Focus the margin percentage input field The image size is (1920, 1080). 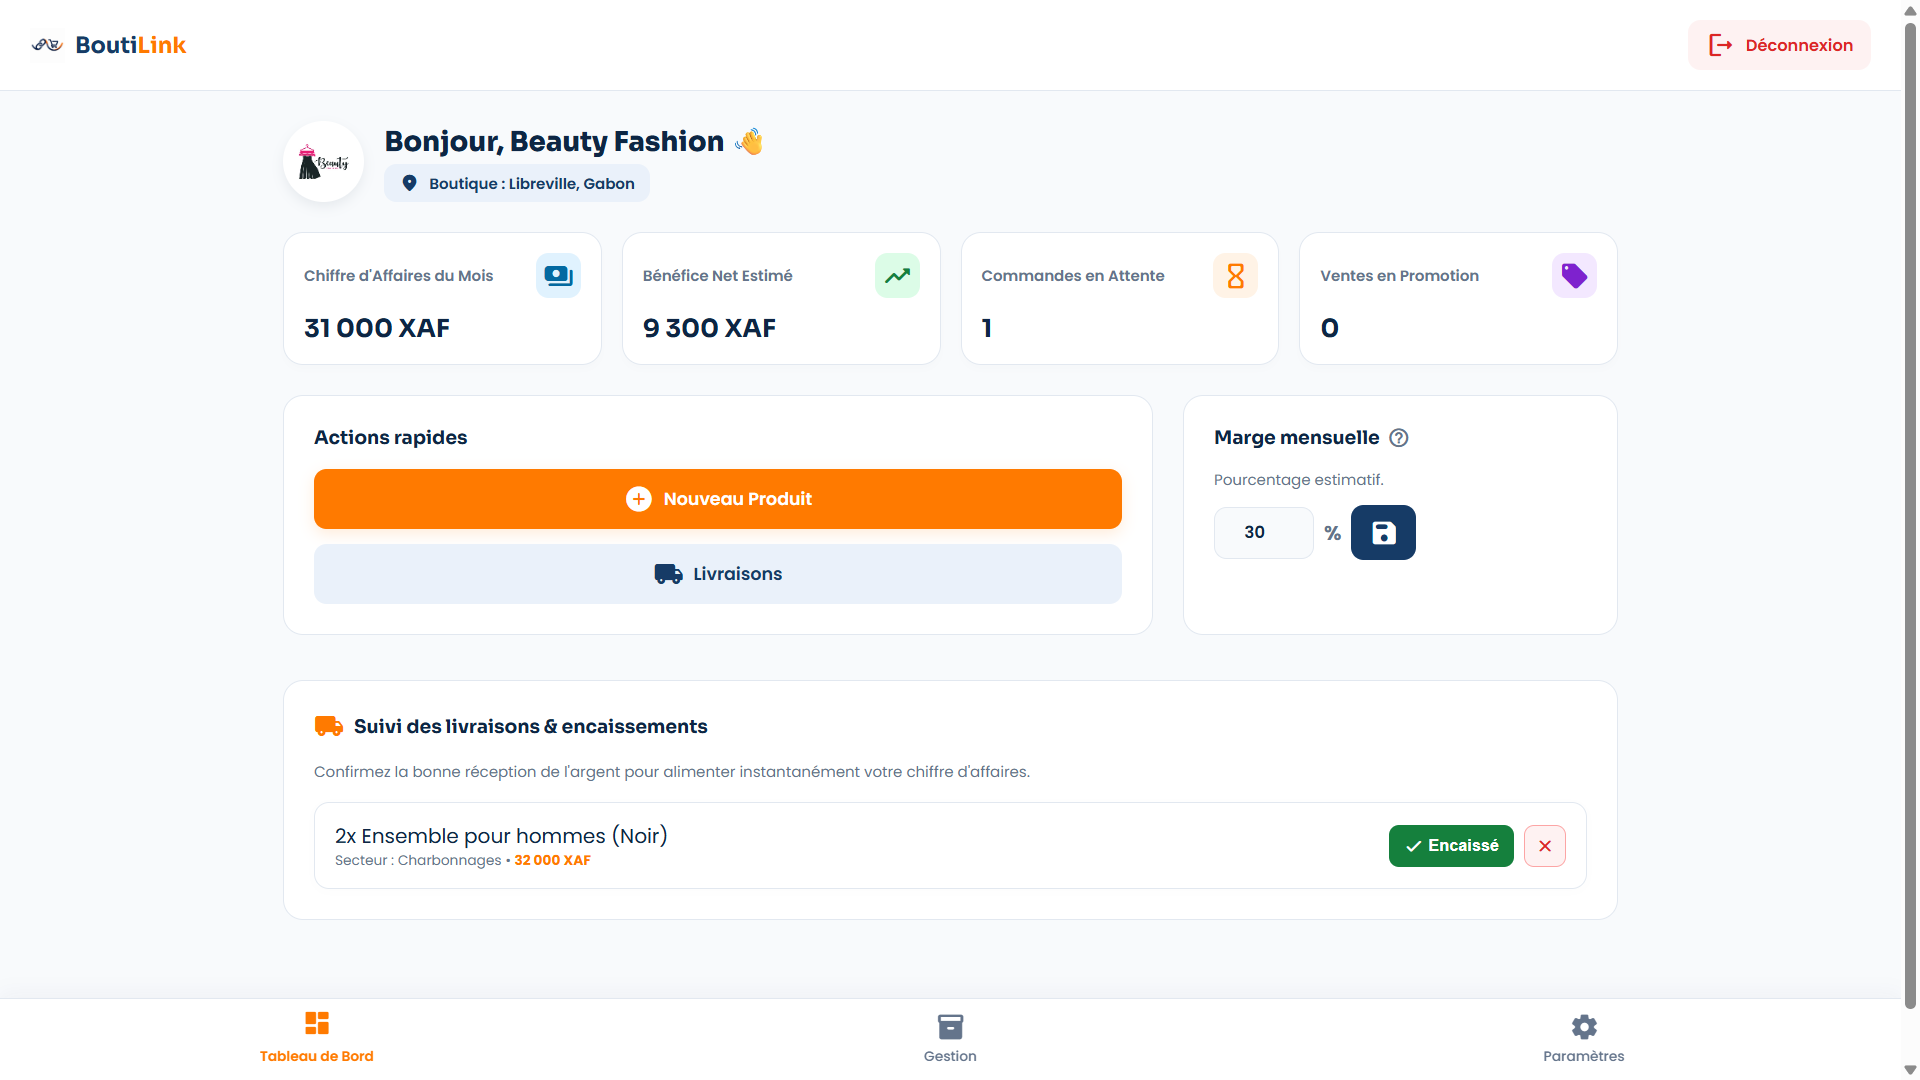tap(1264, 532)
